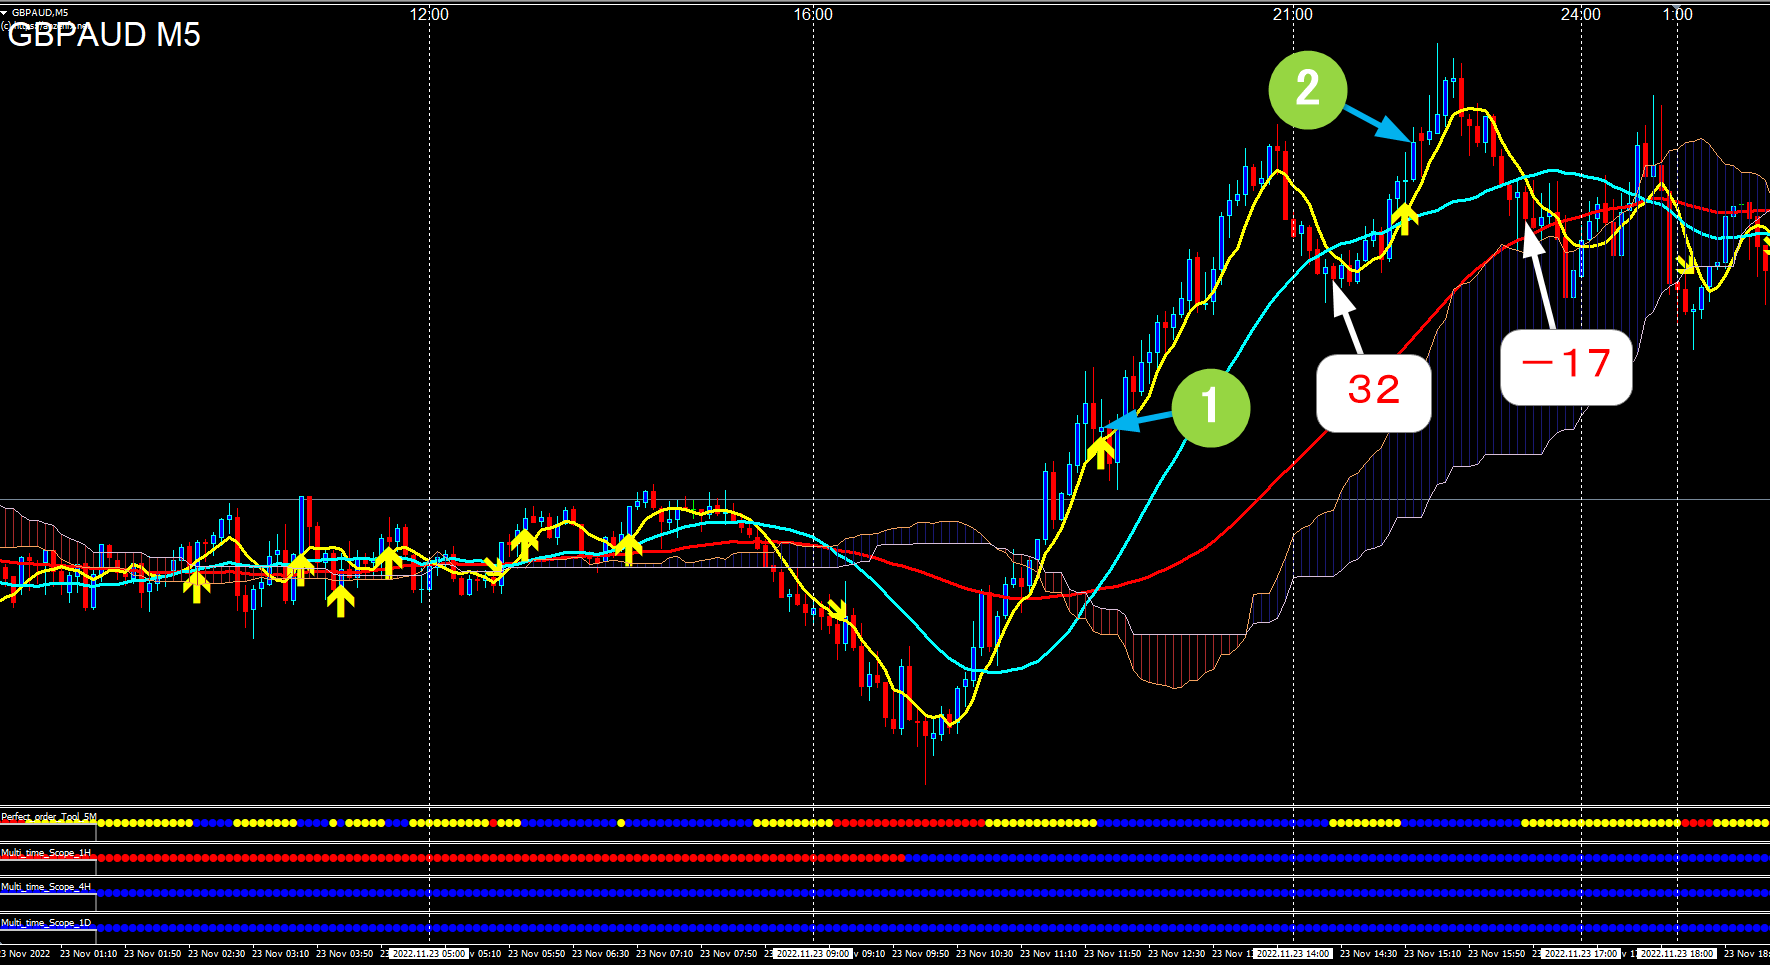
Task: Click the 2022.11.23 14:00 time tag
Action: (1293, 954)
